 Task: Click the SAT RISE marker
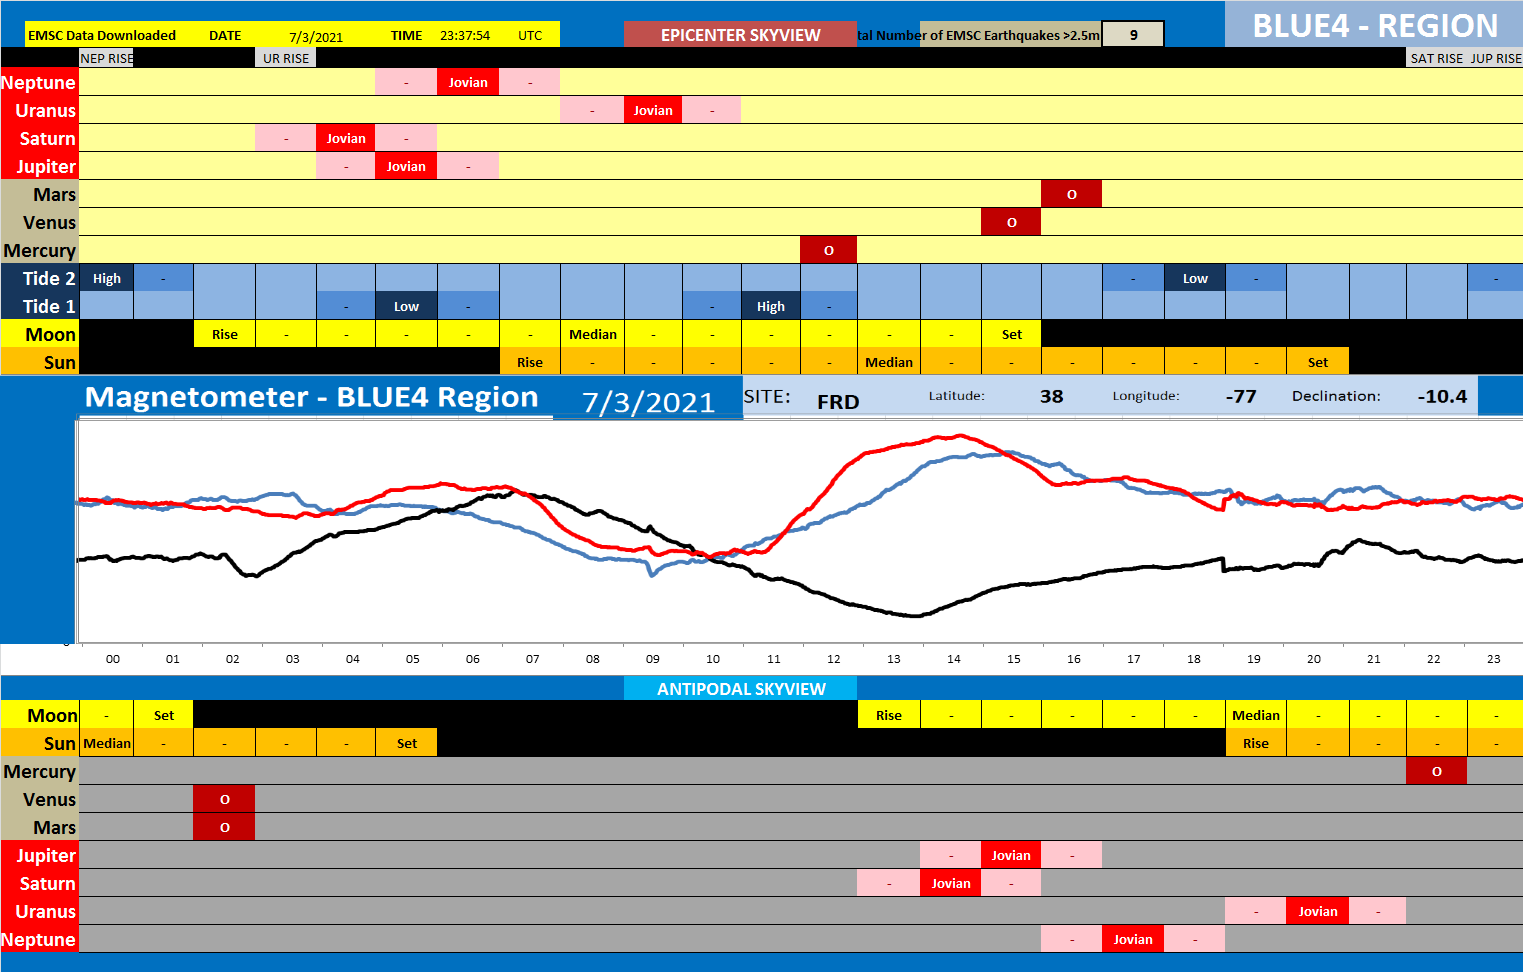(x=1436, y=58)
